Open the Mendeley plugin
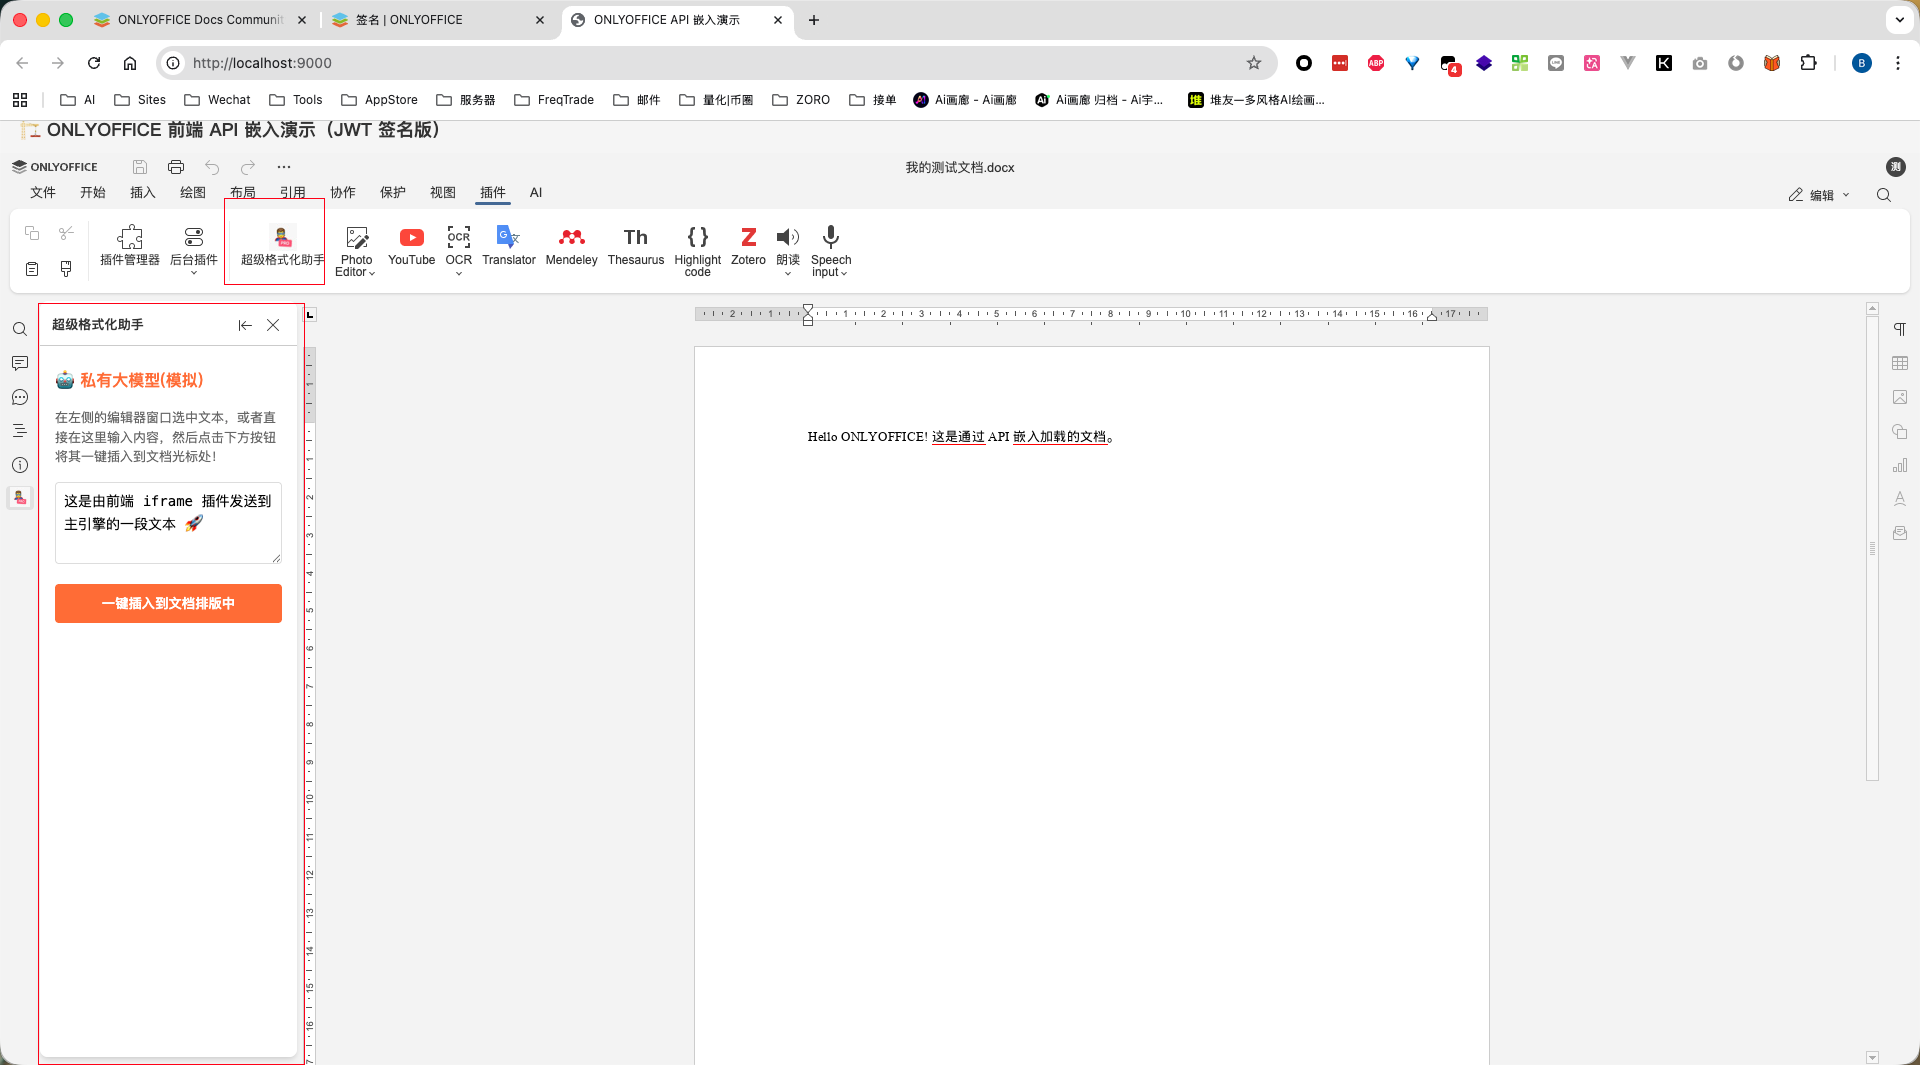The image size is (1920, 1065). (x=572, y=246)
